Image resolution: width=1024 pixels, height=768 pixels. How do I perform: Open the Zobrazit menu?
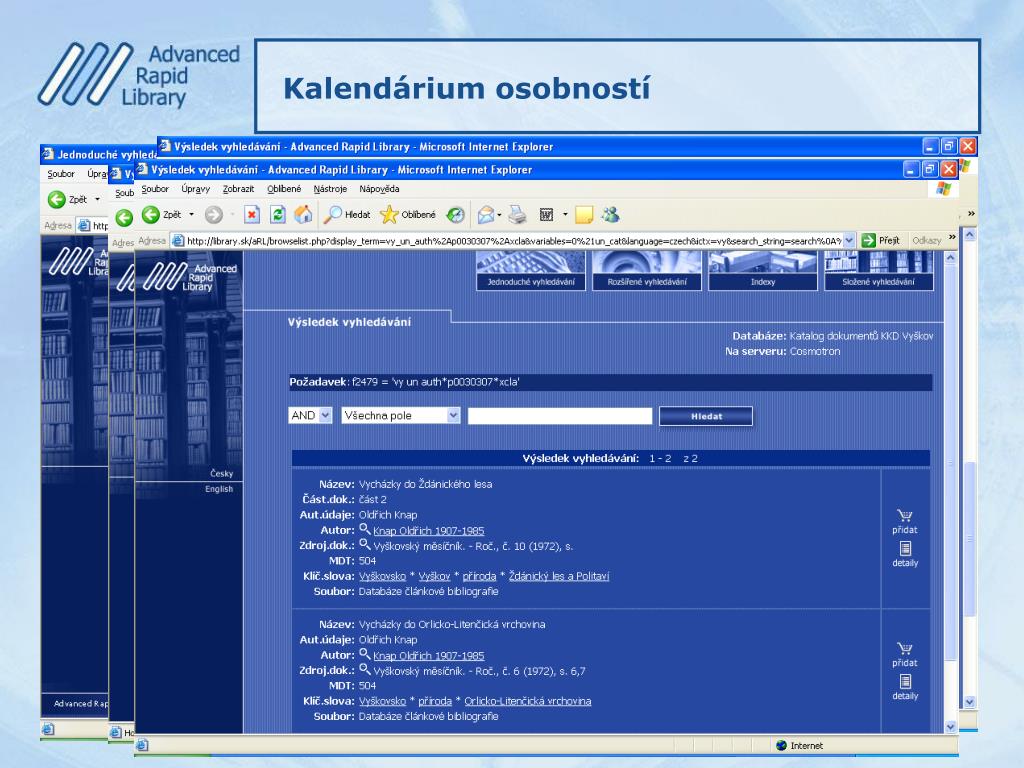coord(238,189)
